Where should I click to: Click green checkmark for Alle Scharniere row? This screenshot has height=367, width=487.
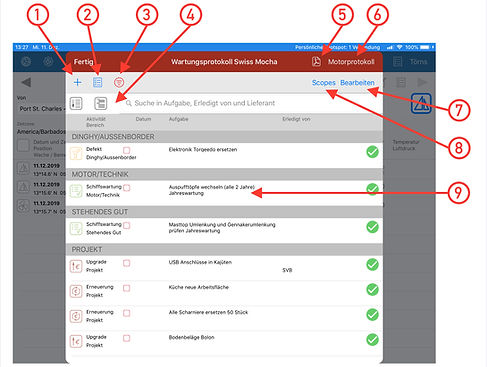pos(372,315)
